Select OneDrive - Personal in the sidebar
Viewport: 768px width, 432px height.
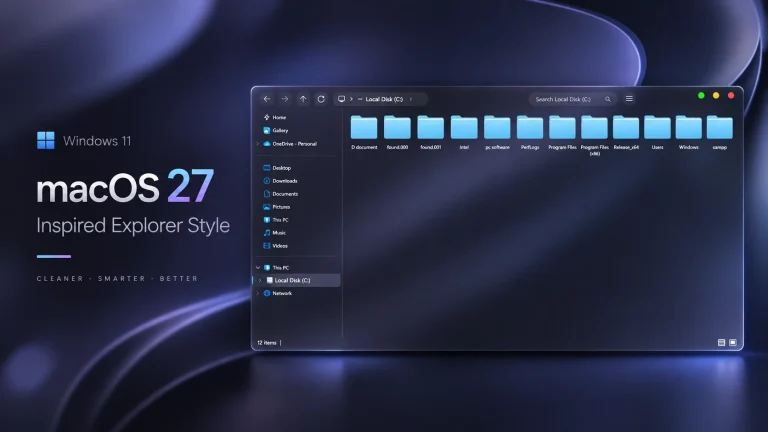coord(290,144)
